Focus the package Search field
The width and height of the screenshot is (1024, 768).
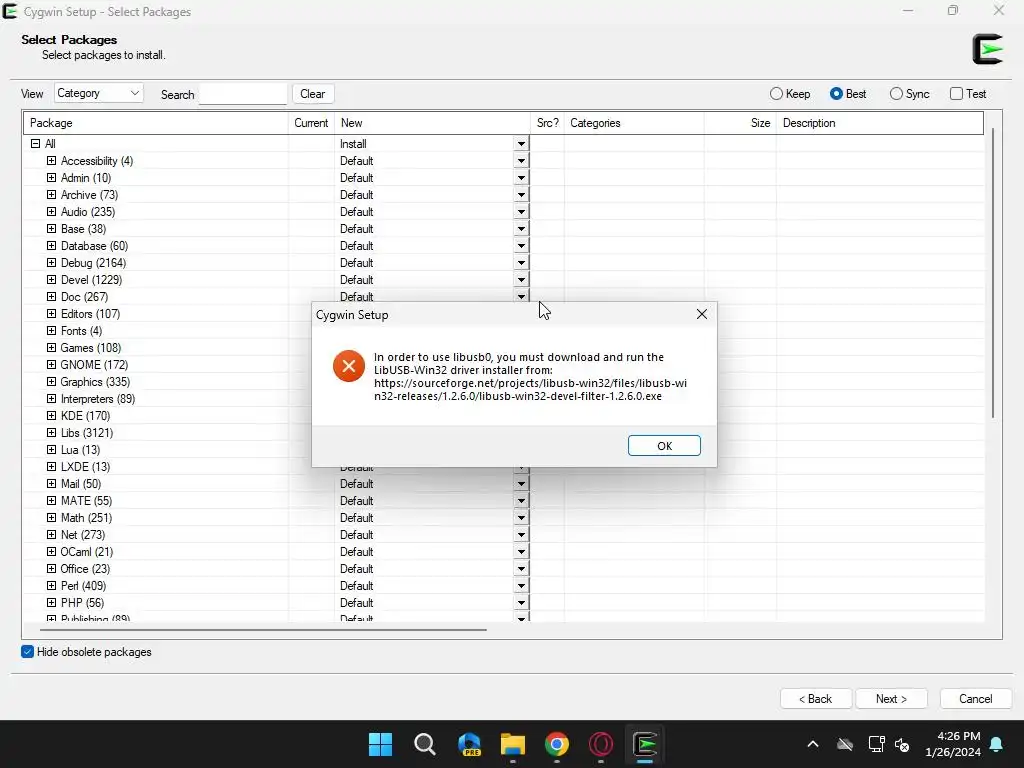point(243,94)
